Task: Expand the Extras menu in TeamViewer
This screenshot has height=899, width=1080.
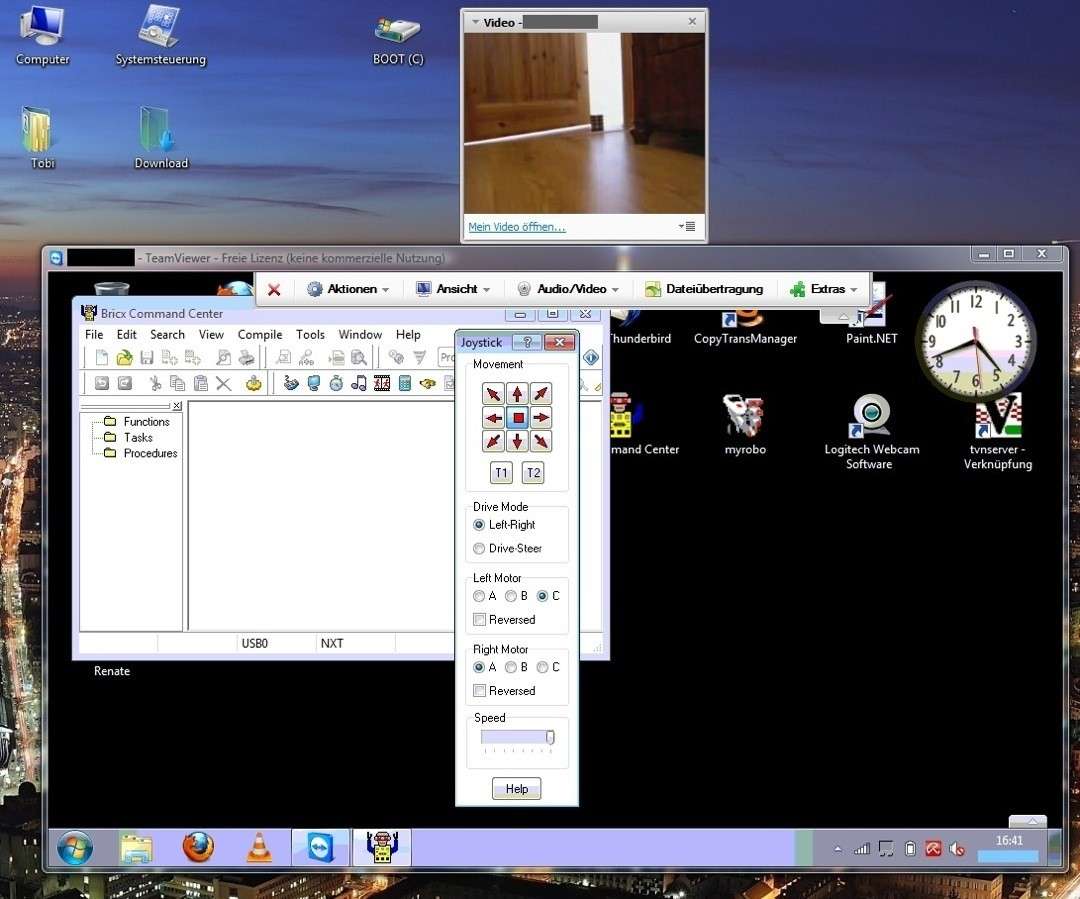Action: [x=826, y=288]
